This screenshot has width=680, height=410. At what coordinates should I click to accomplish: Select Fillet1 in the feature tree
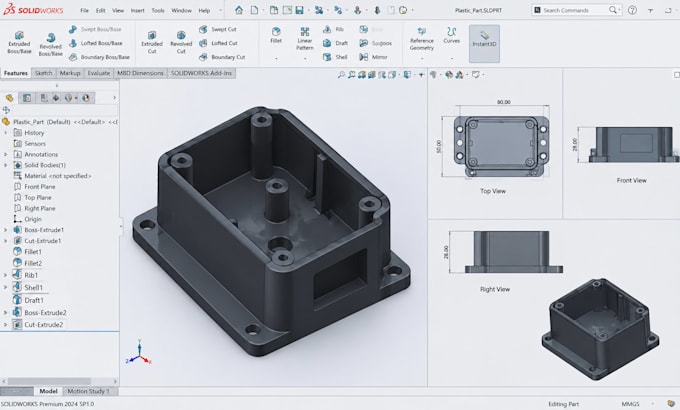(28, 252)
